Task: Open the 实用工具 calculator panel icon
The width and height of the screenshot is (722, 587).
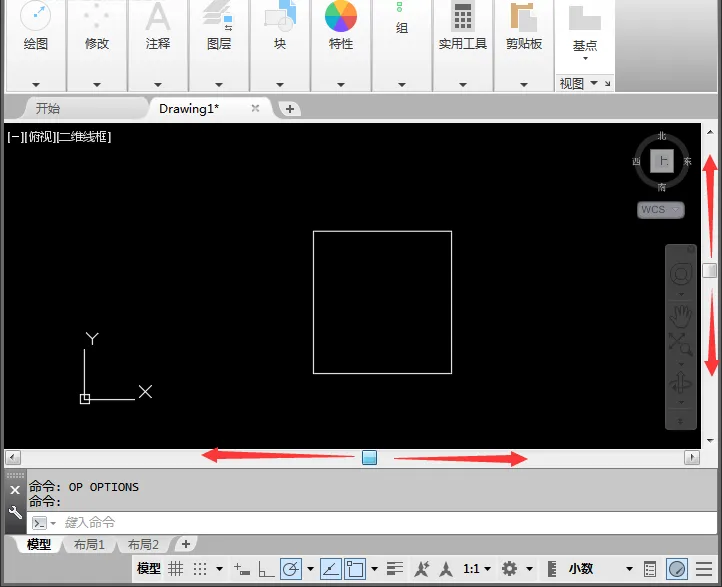Action: (x=463, y=17)
